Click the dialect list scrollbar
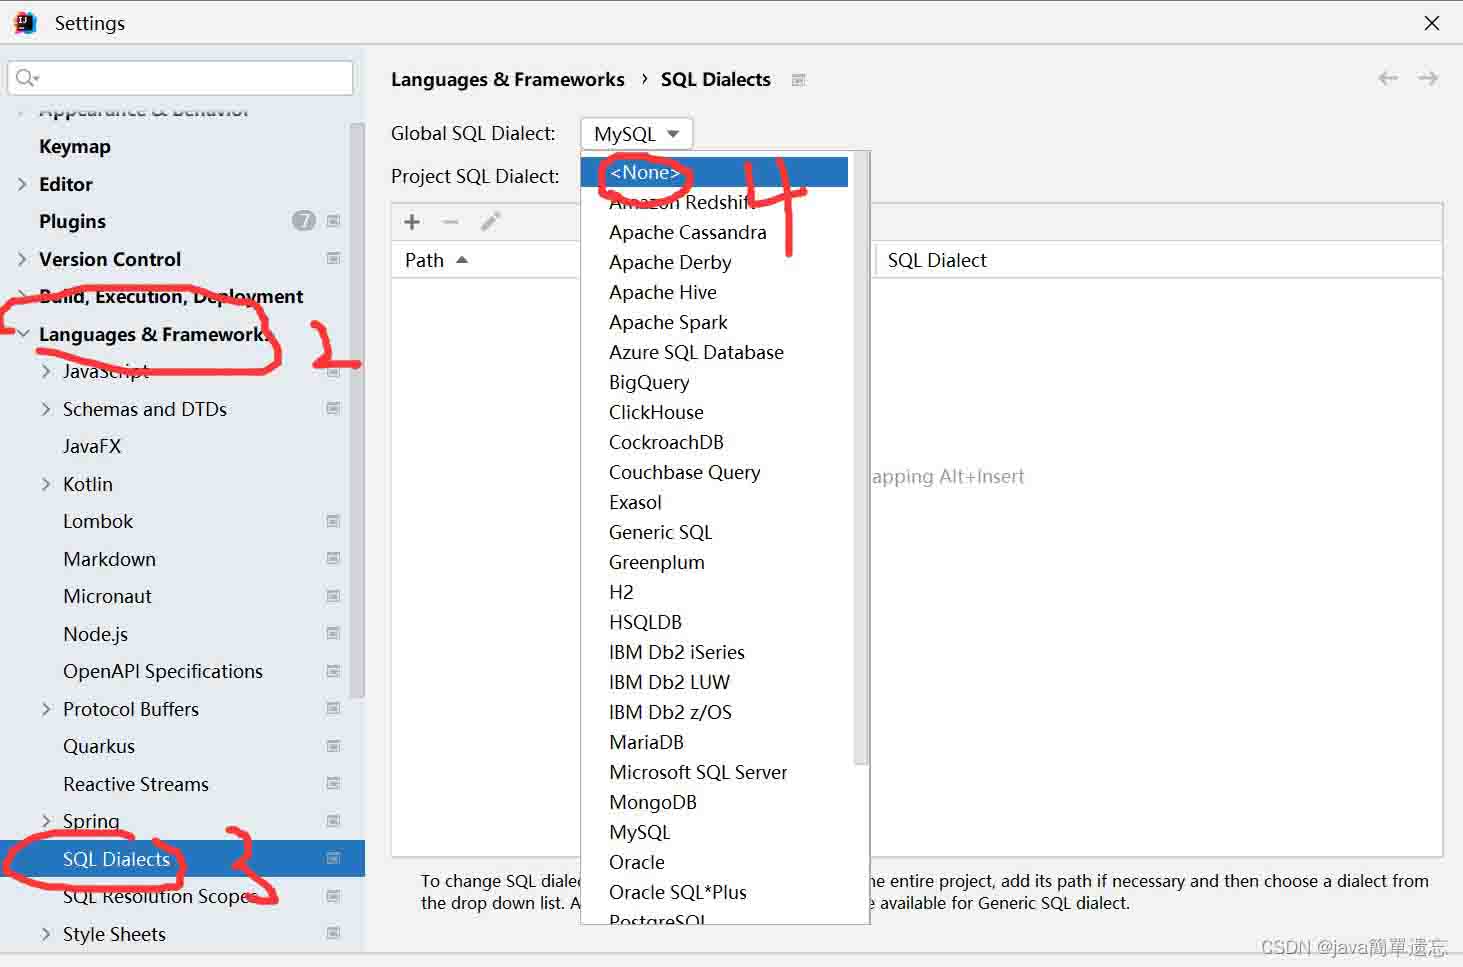Image resolution: width=1463 pixels, height=967 pixels. tap(861, 460)
